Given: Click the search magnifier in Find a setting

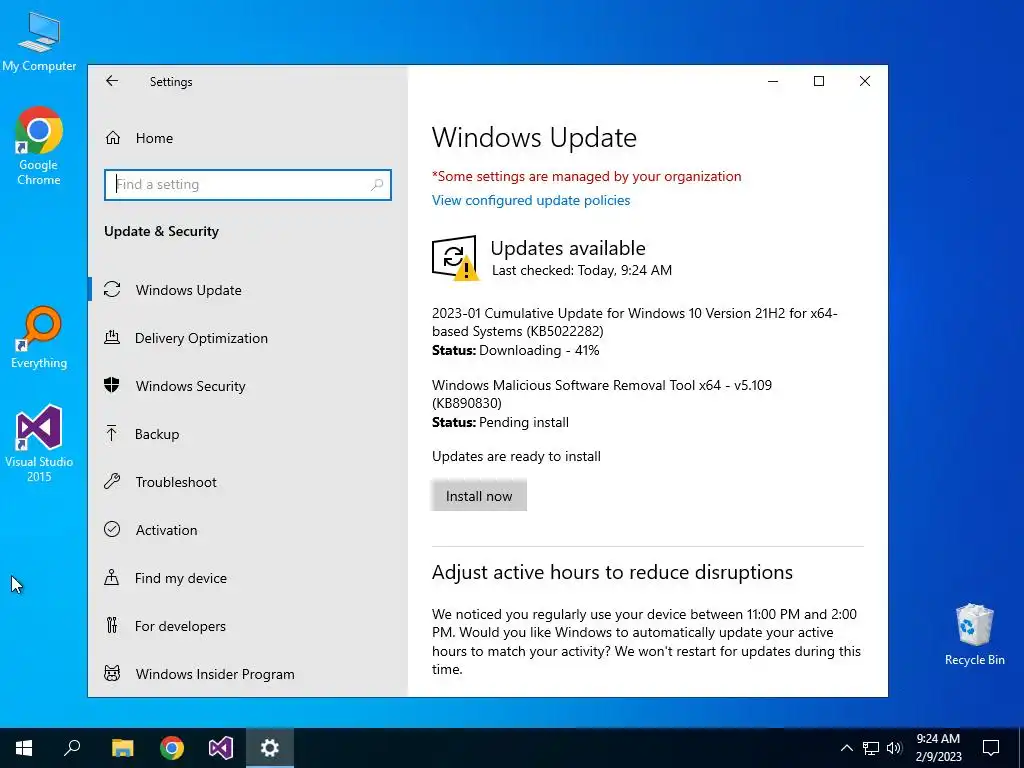Looking at the screenshot, I should click(x=377, y=185).
